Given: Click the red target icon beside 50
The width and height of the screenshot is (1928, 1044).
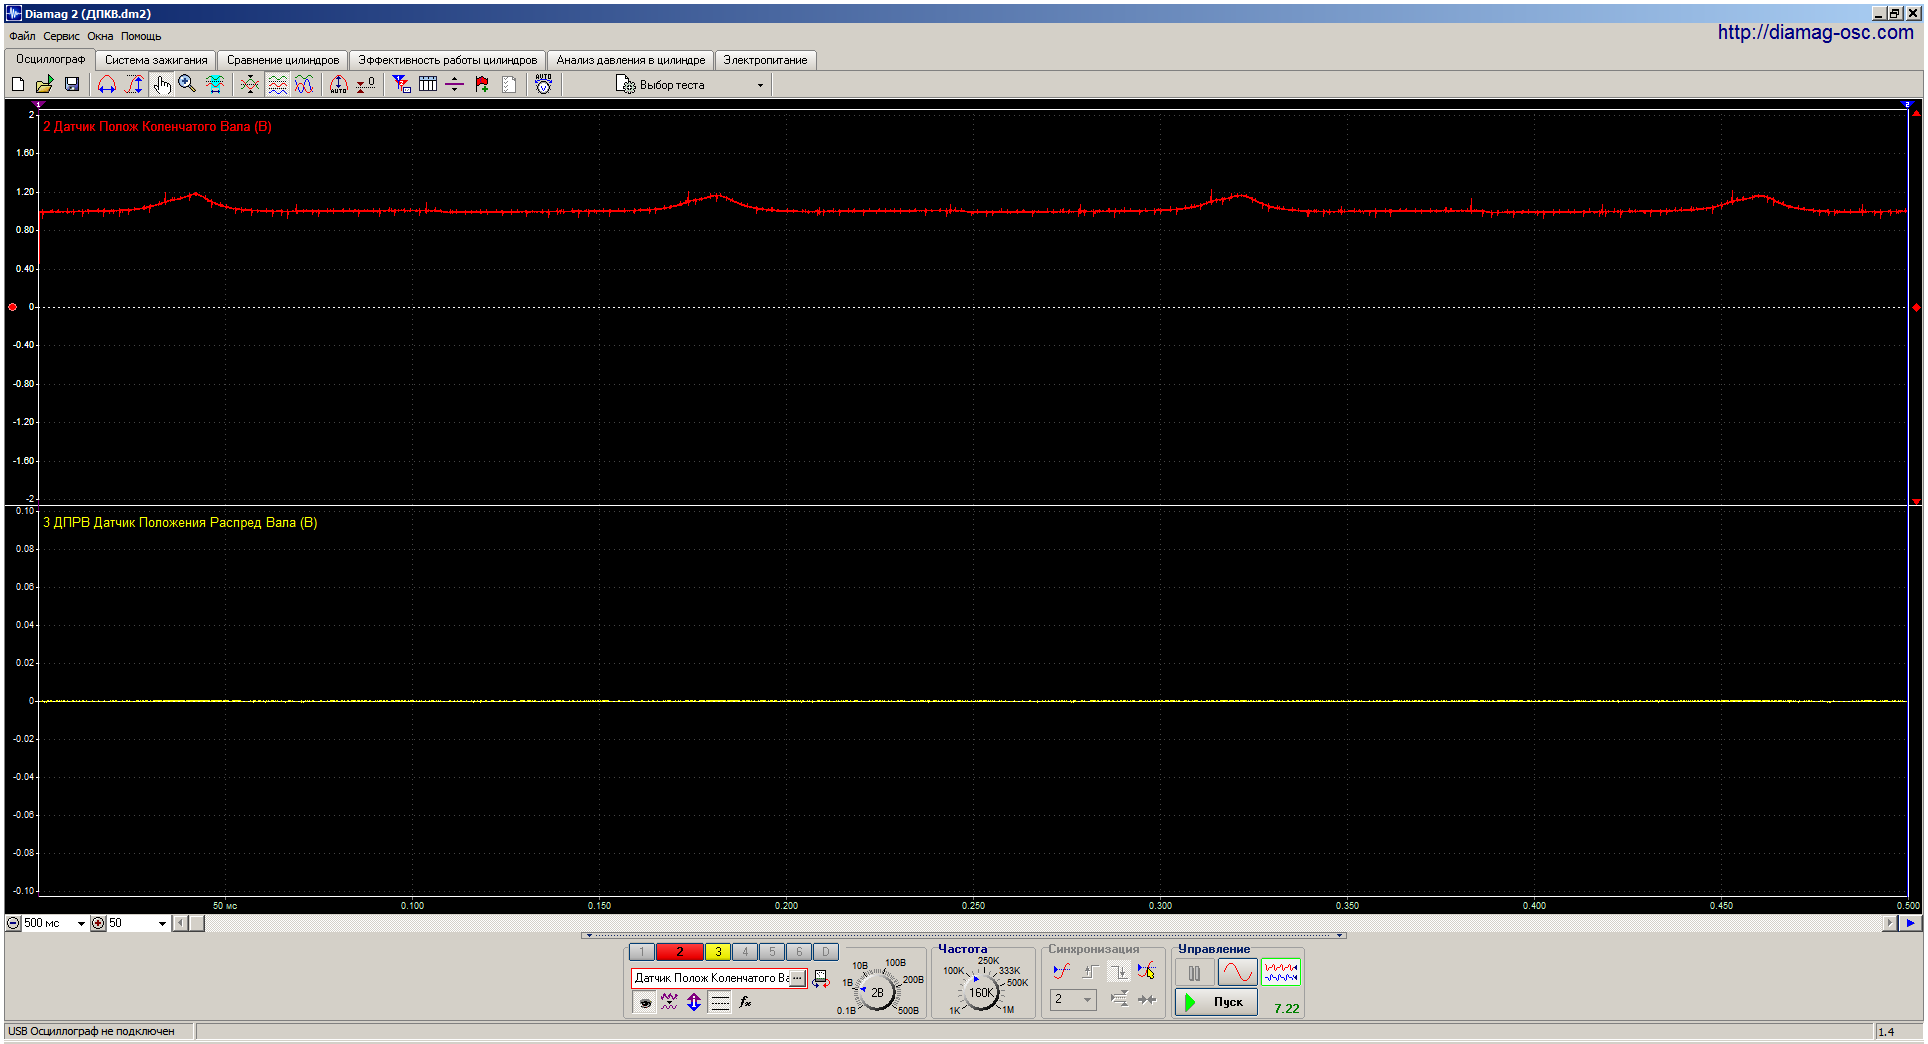Looking at the screenshot, I should point(98,923).
